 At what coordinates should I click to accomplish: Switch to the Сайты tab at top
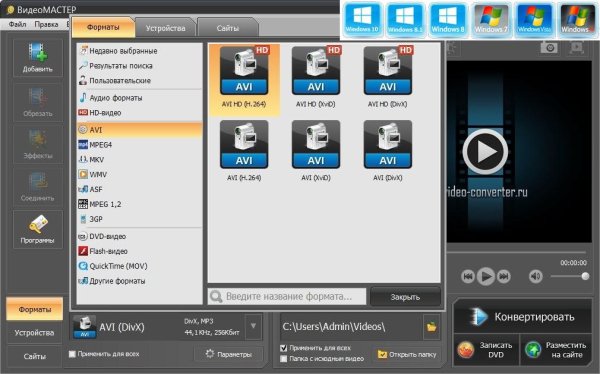coord(228,28)
